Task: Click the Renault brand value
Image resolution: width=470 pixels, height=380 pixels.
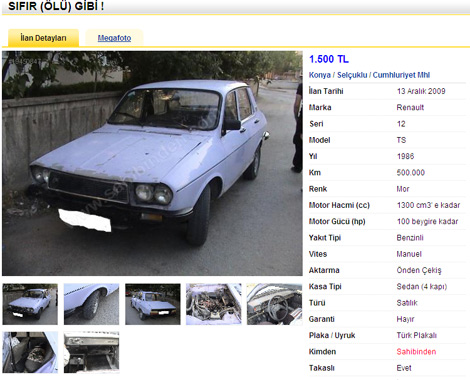Action: click(x=410, y=107)
